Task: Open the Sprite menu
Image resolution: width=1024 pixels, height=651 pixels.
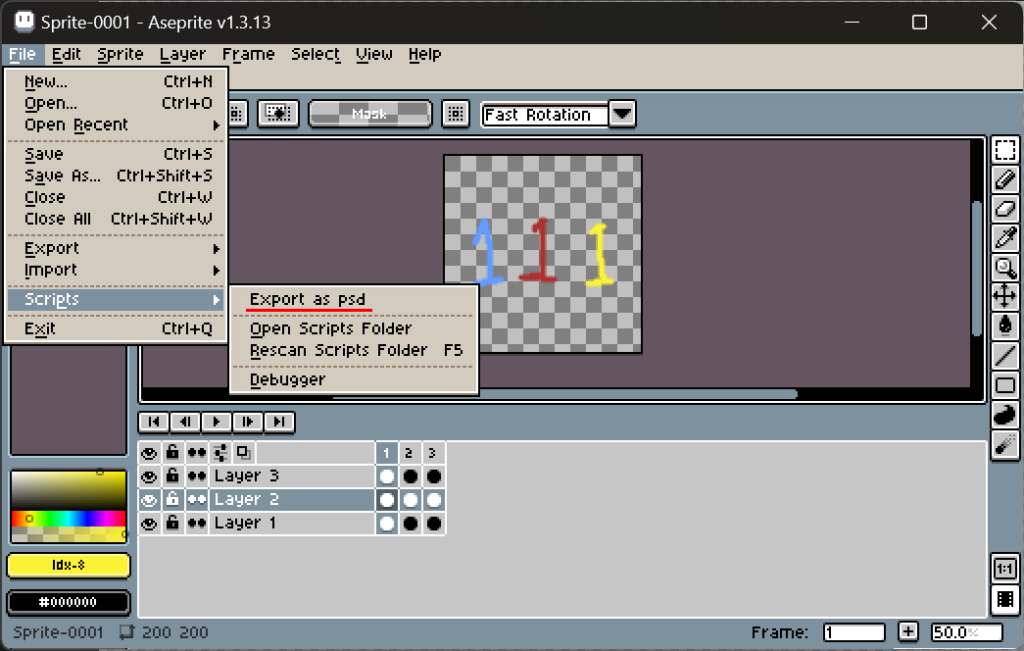Action: pyautogui.click(x=120, y=54)
